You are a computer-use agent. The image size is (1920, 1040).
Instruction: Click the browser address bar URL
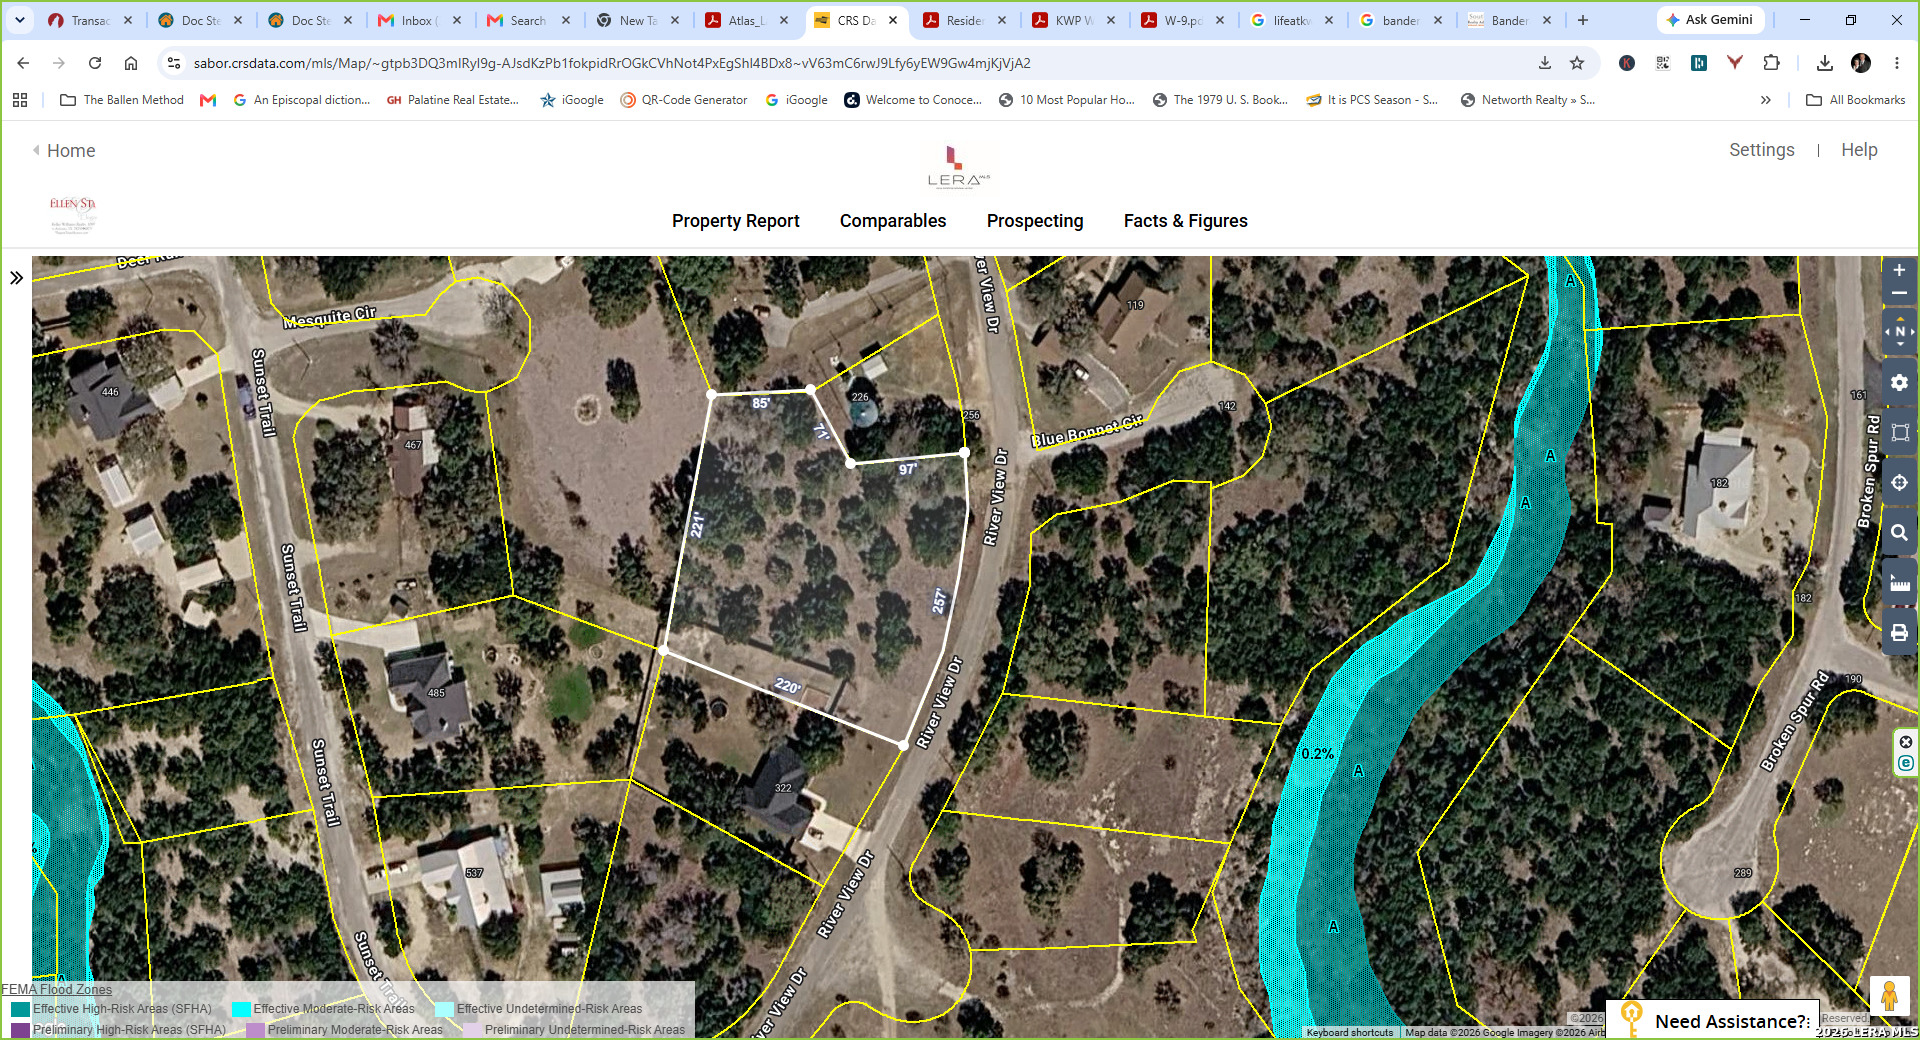tap(612, 63)
